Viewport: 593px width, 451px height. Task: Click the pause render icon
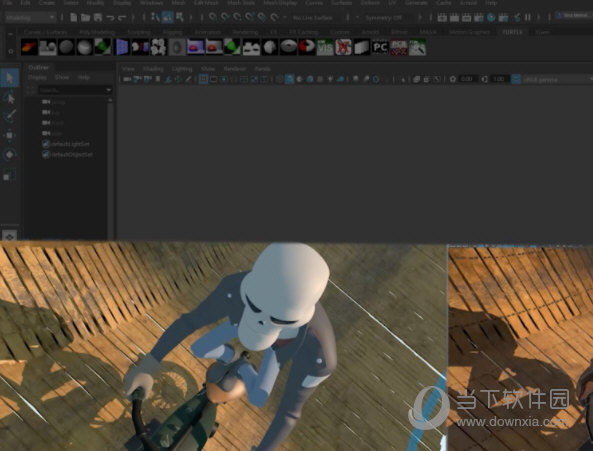[528, 17]
